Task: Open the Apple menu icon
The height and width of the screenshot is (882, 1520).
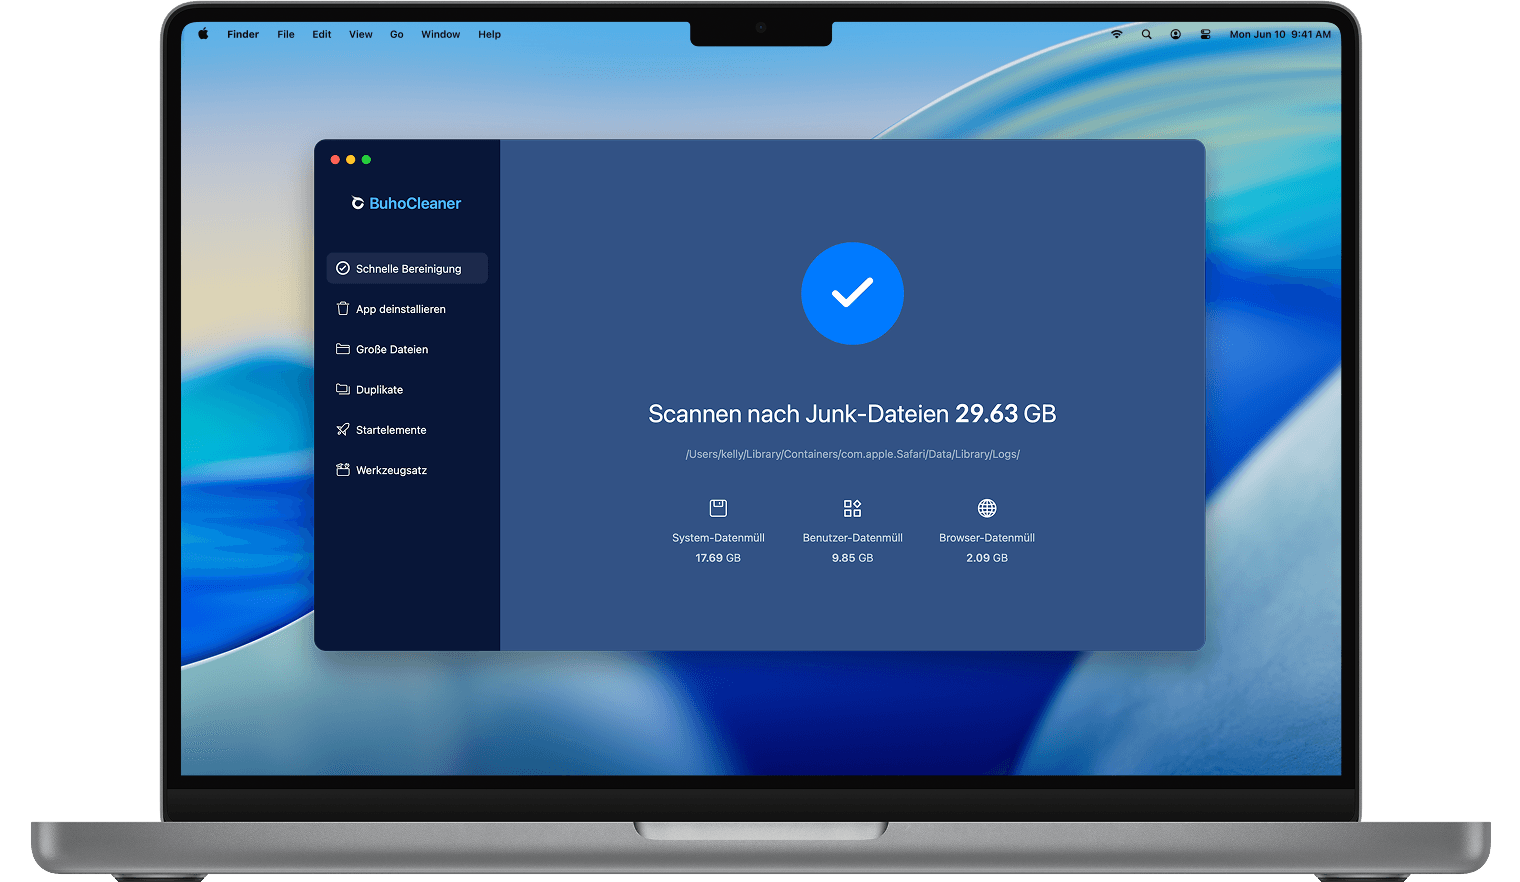Action: [x=203, y=34]
